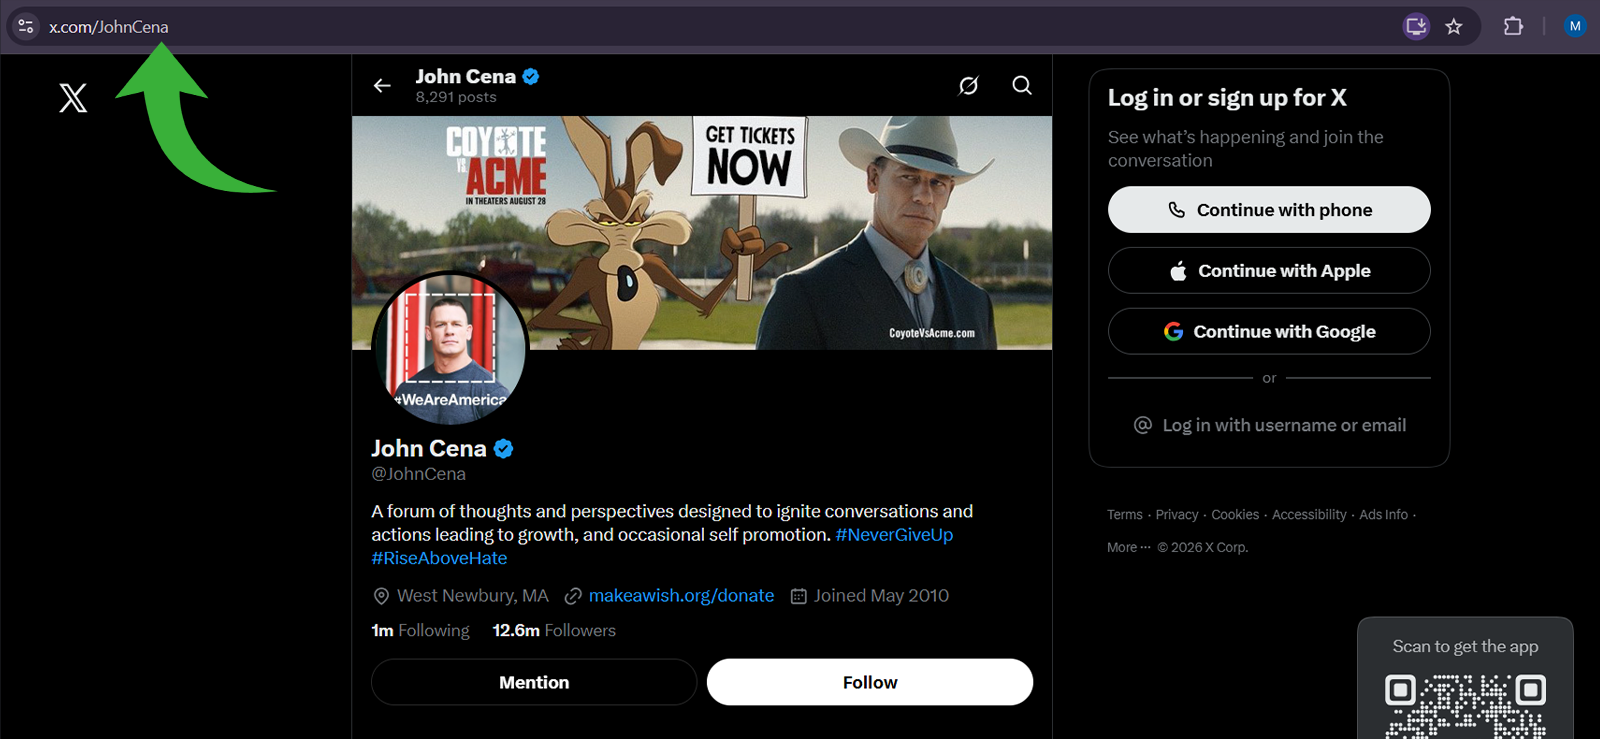
Task: Click the West Newbury, MA location text
Action: click(473, 596)
